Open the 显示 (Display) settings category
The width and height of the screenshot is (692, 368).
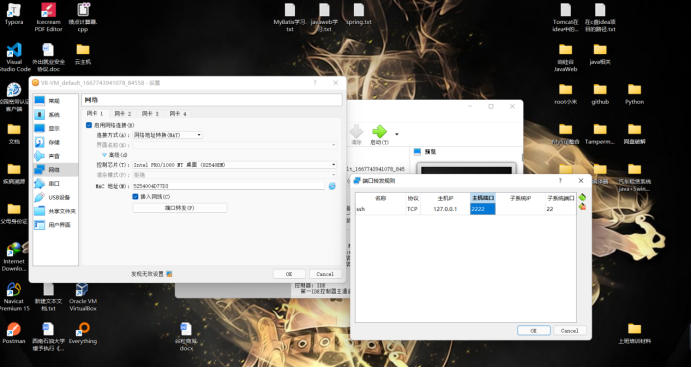point(54,128)
